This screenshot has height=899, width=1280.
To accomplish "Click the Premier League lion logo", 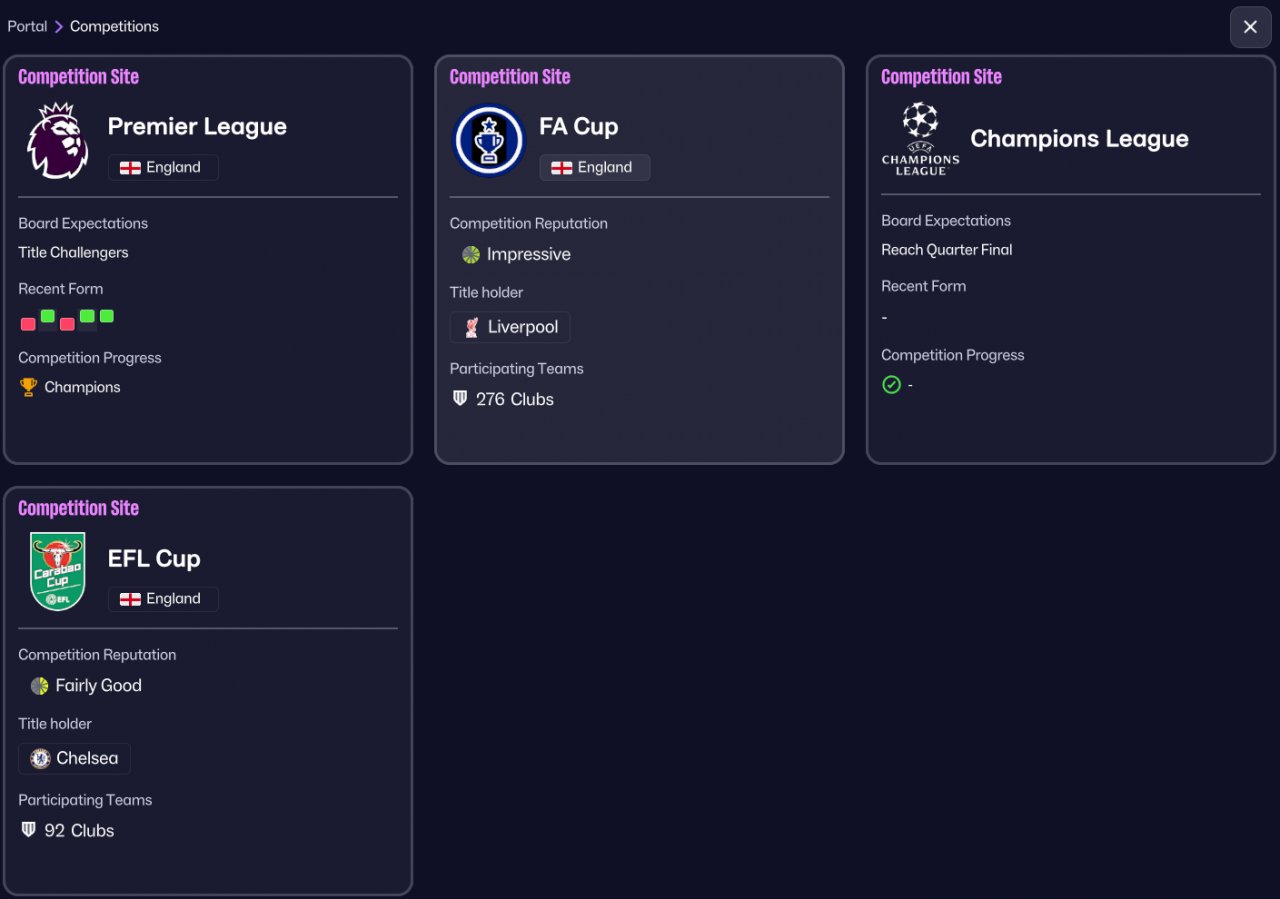I will [57, 141].
